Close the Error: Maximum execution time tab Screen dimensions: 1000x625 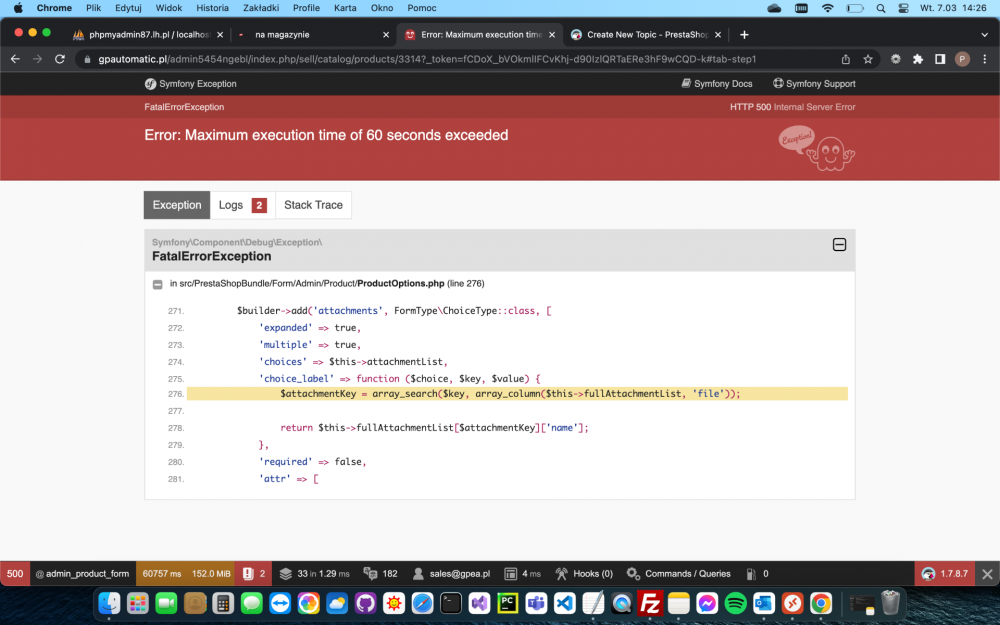point(552,34)
